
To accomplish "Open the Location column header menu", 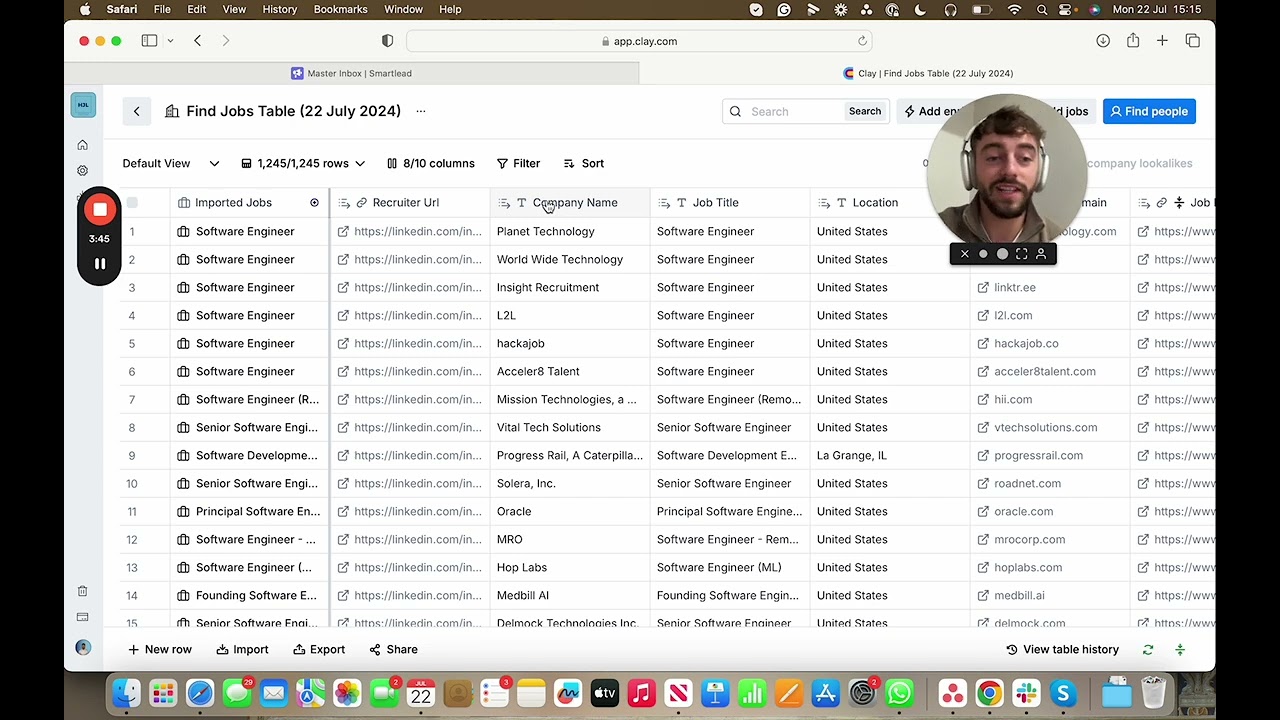I will (890, 203).
